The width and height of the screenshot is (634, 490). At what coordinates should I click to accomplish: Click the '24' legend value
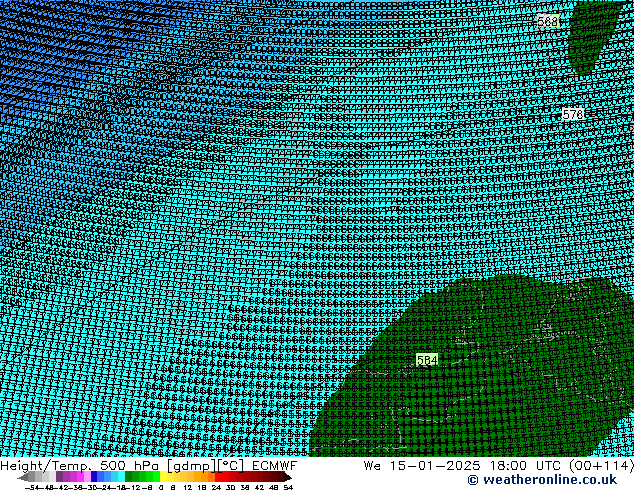pyautogui.click(x=216, y=488)
